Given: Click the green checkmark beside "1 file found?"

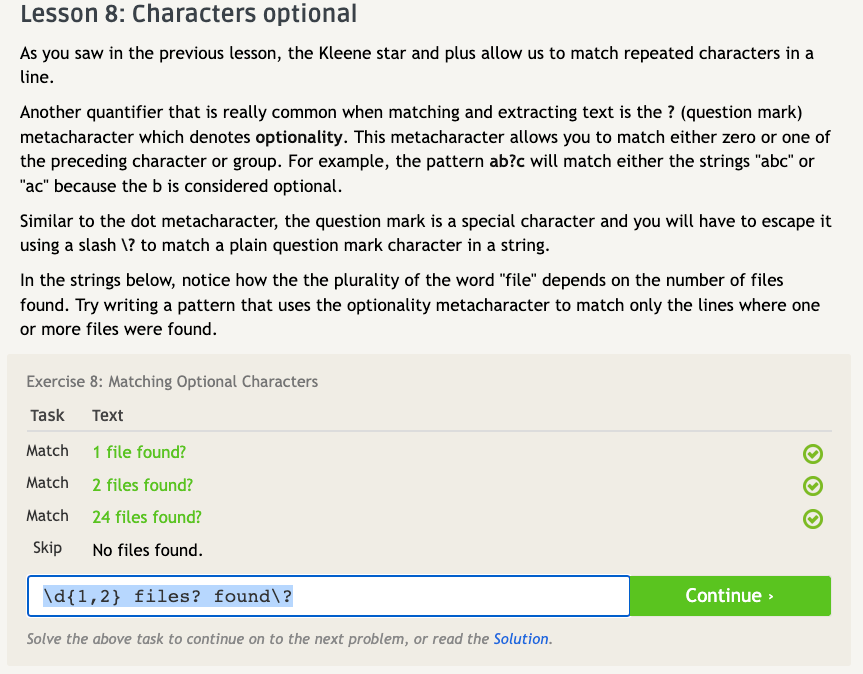Looking at the screenshot, I should click(813, 454).
